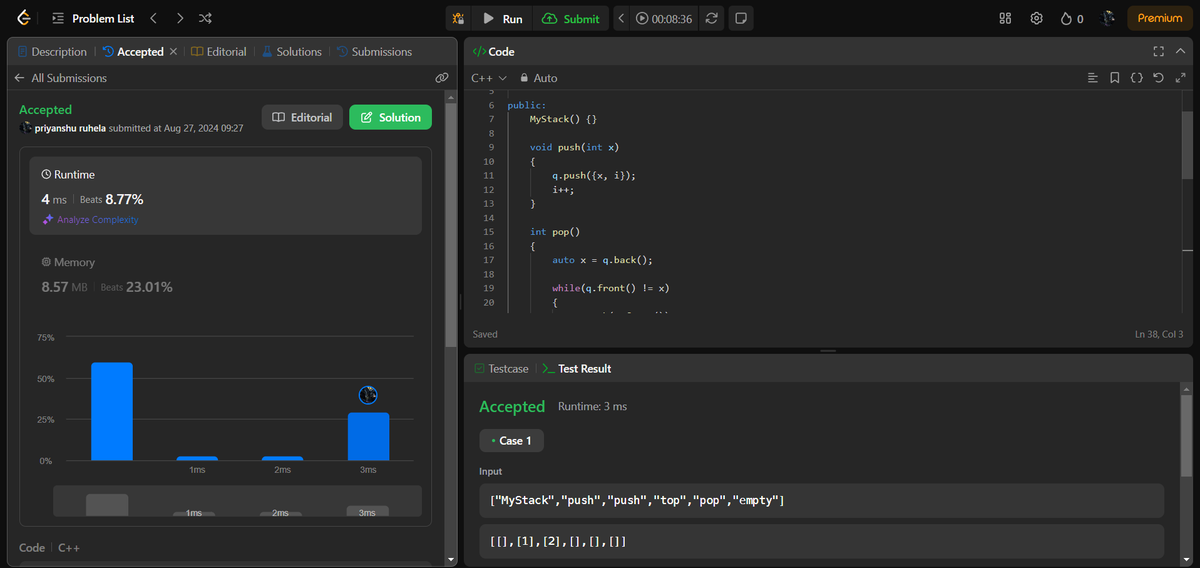This screenshot has width=1200, height=568.
Task: Select the Memory statistics card
Action: (x=225, y=275)
